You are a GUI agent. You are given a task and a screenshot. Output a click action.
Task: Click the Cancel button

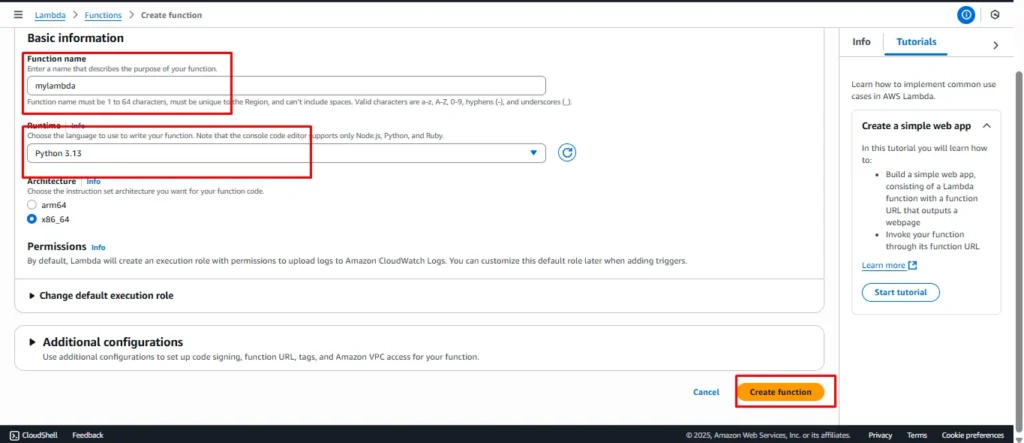tap(706, 392)
